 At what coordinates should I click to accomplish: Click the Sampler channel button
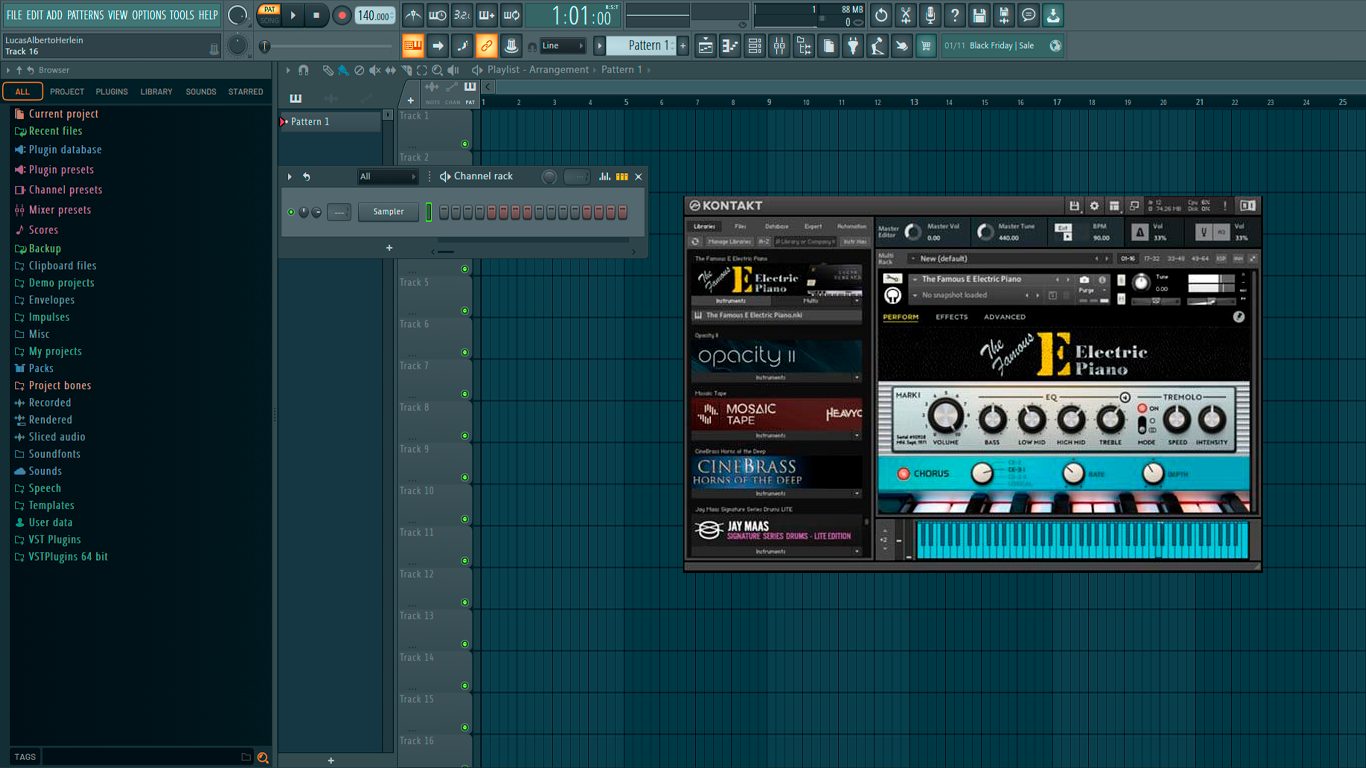[388, 212]
